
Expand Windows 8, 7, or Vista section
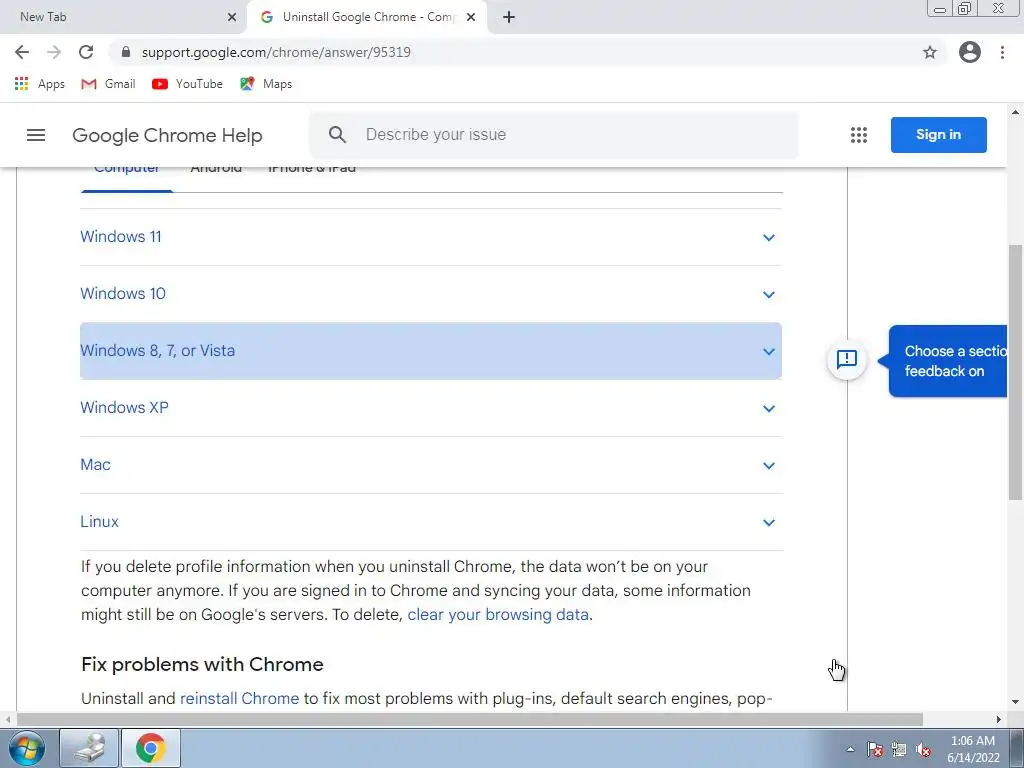coord(431,351)
